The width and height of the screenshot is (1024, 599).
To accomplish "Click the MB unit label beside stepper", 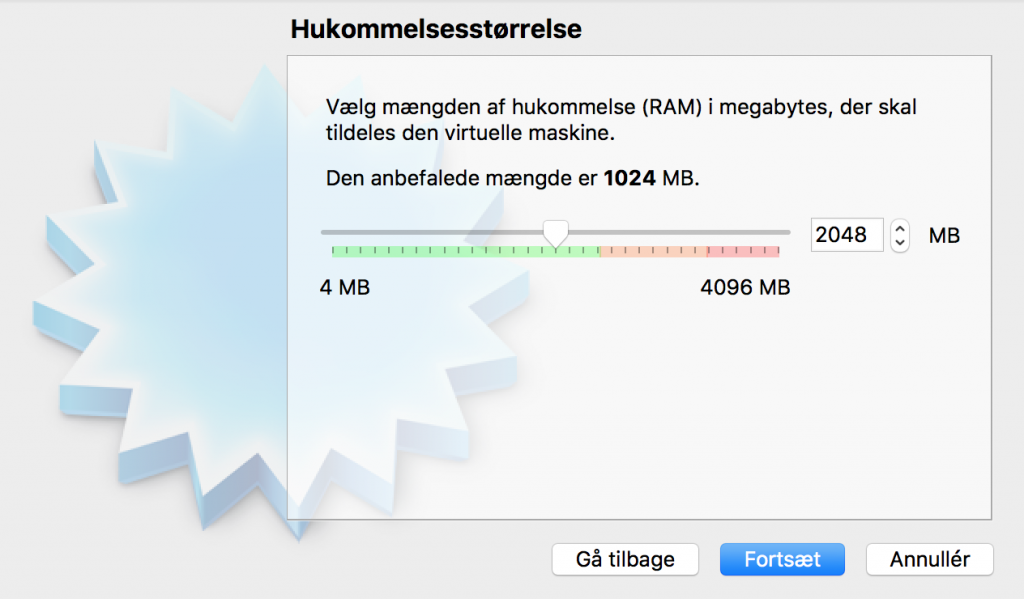I will click(944, 235).
